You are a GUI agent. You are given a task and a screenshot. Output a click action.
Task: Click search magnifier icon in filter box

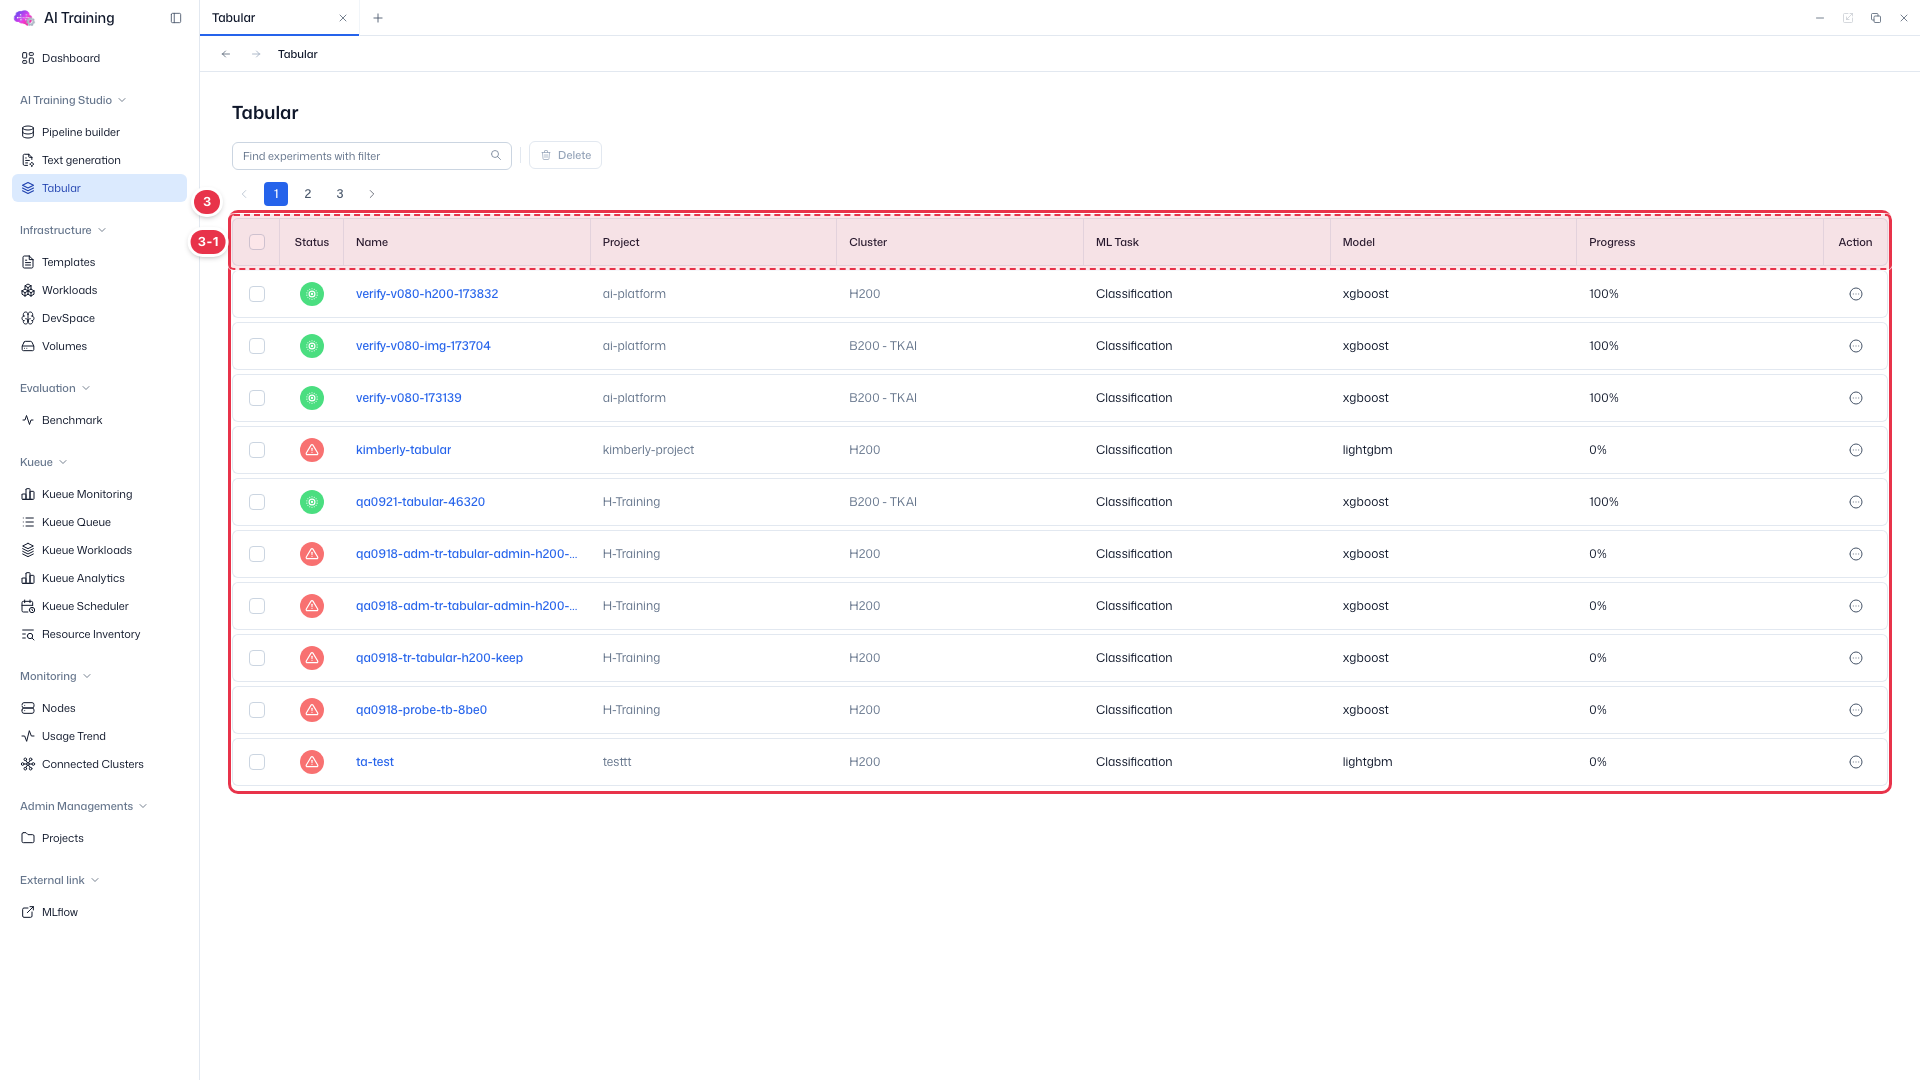coord(496,155)
